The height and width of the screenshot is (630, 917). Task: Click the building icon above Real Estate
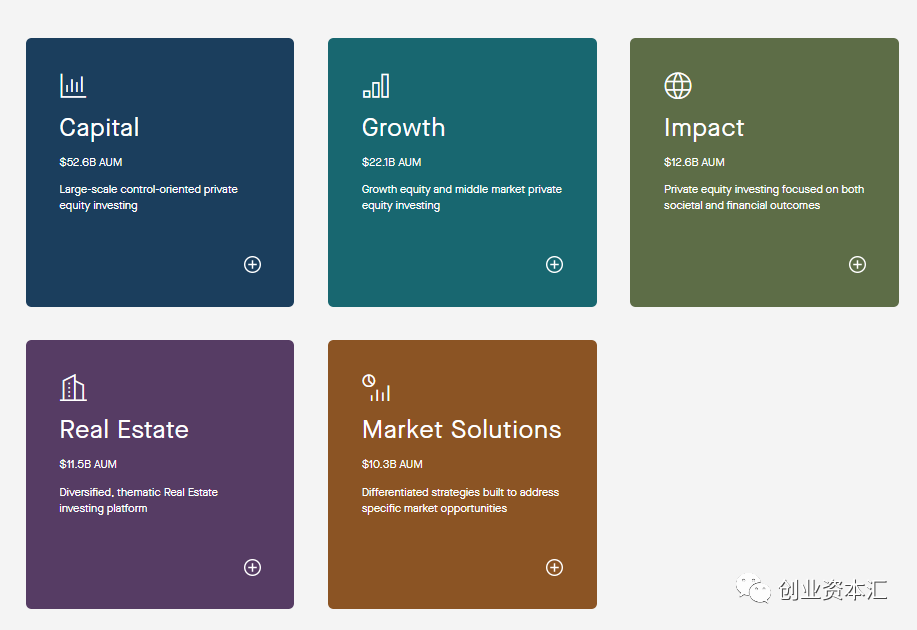click(x=73, y=388)
